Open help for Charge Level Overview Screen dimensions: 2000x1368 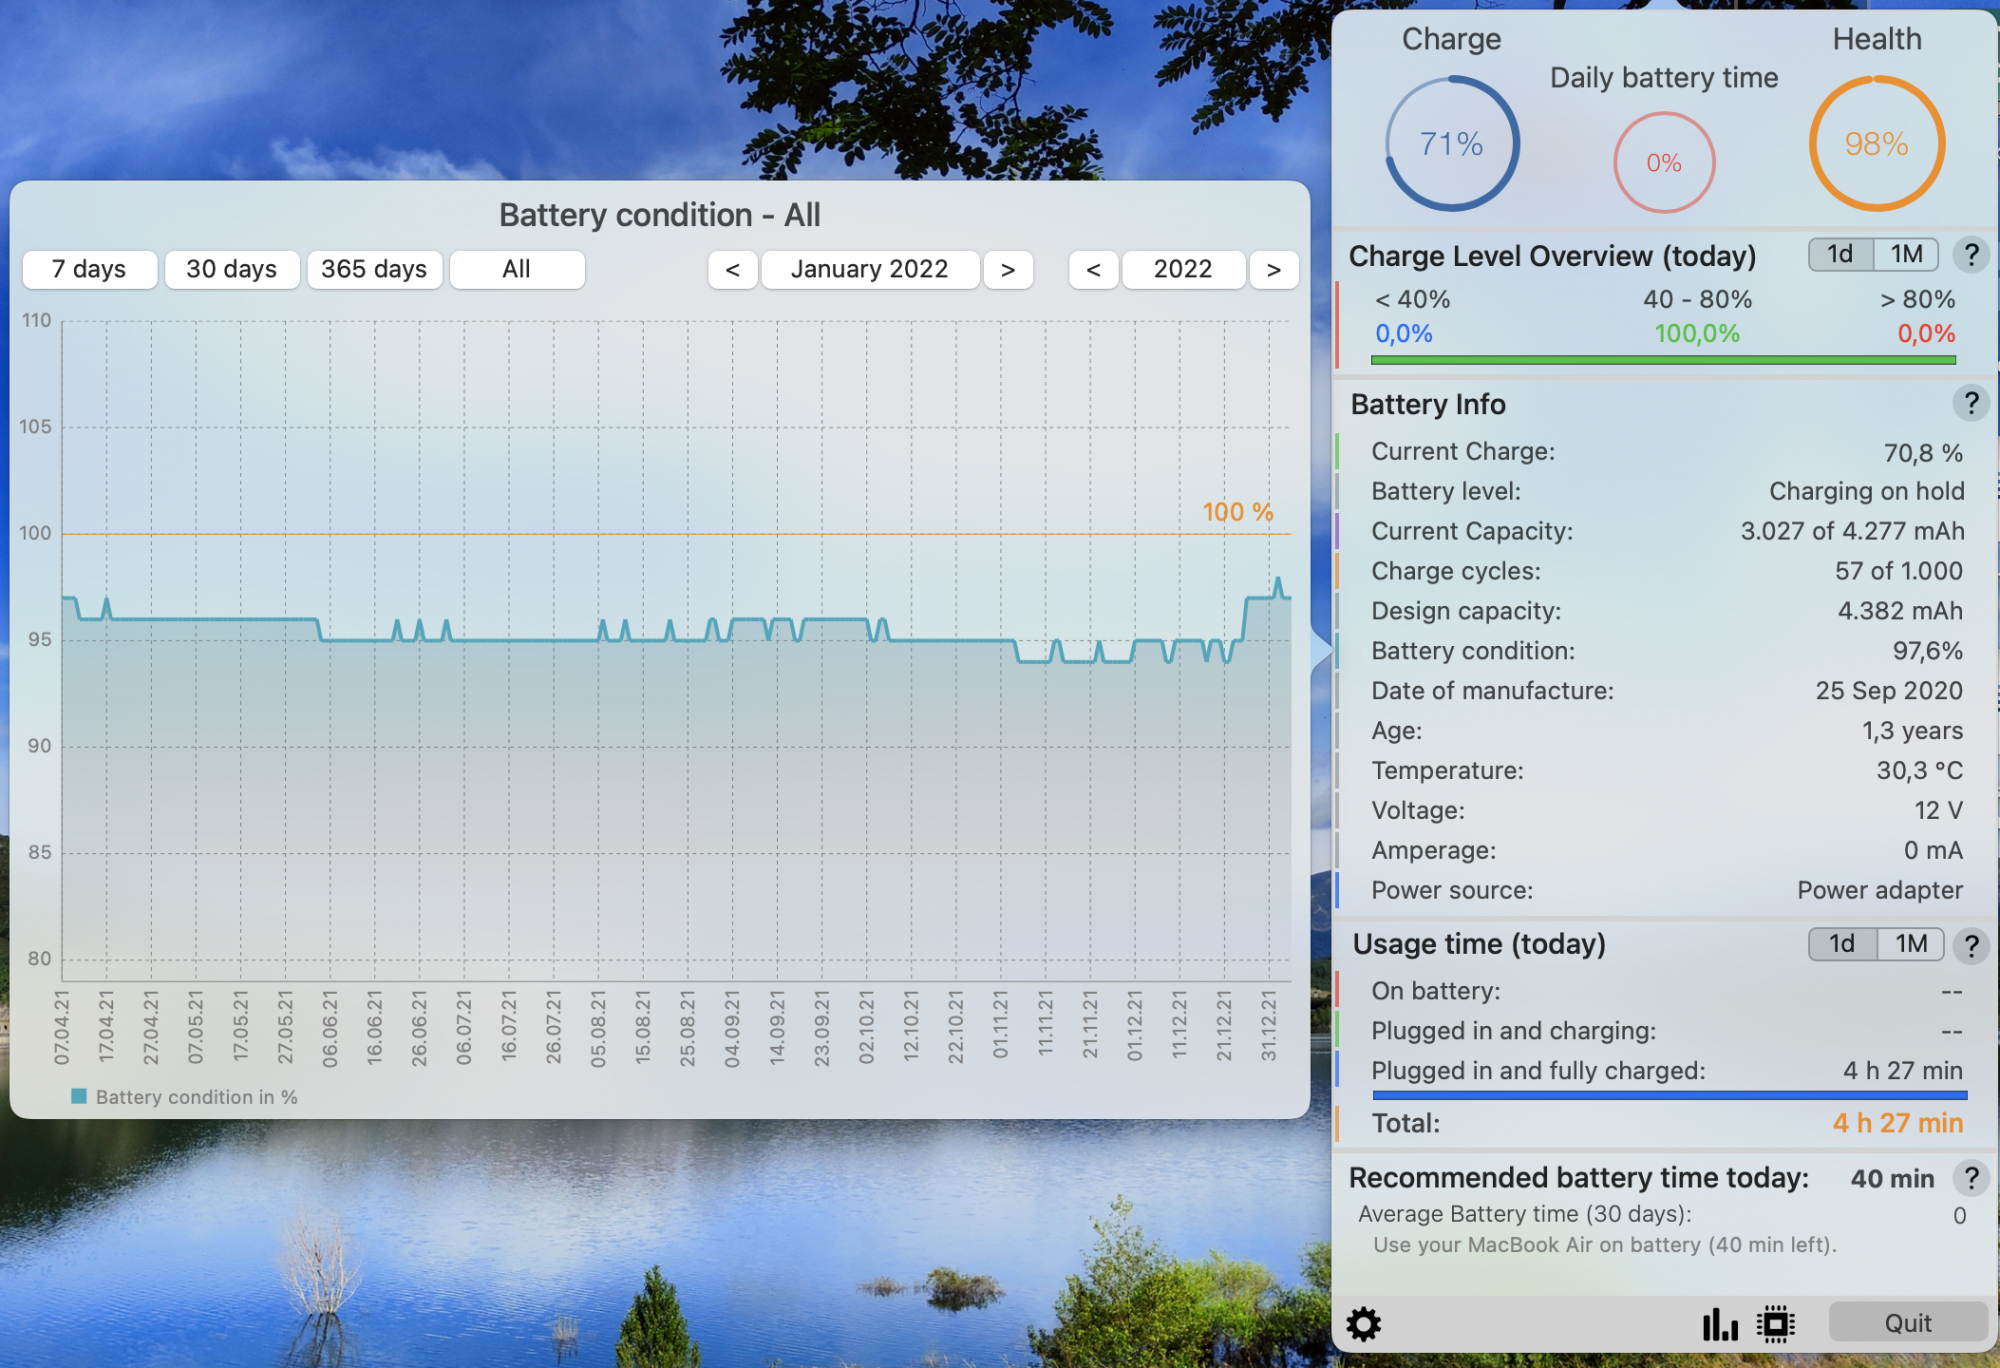point(1971,255)
